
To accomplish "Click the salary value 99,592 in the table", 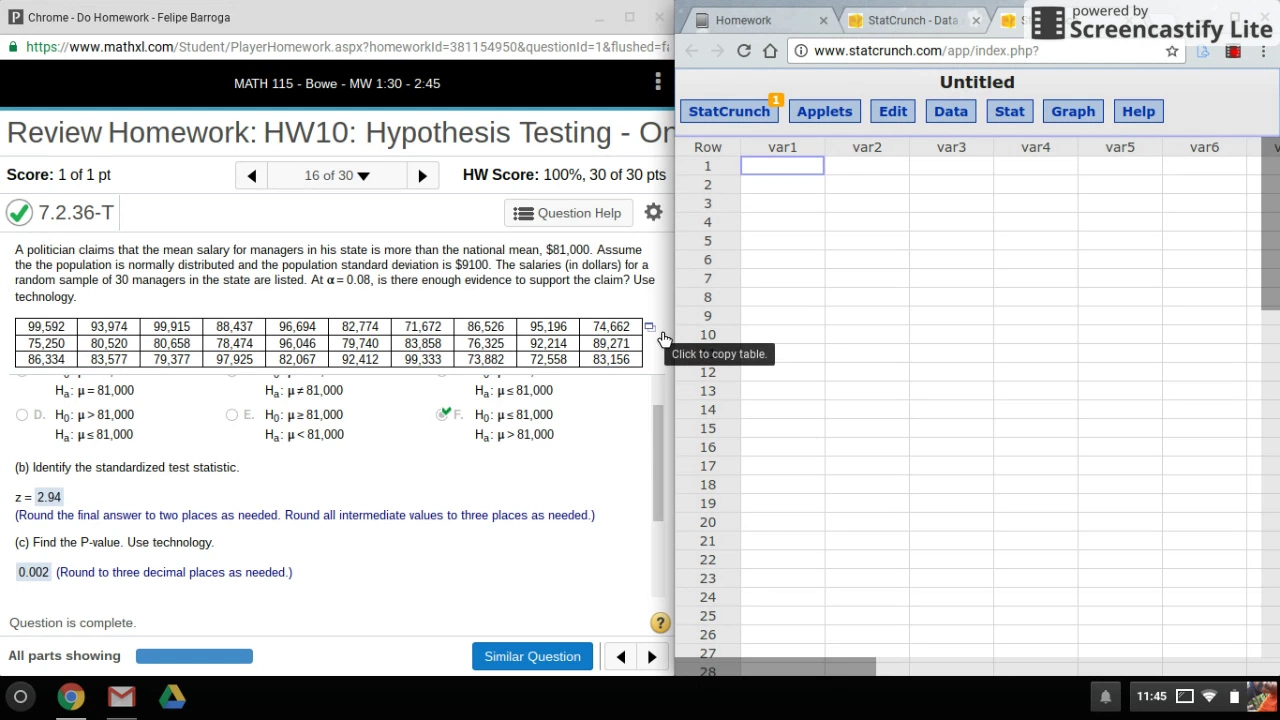I will click(x=46, y=327).
